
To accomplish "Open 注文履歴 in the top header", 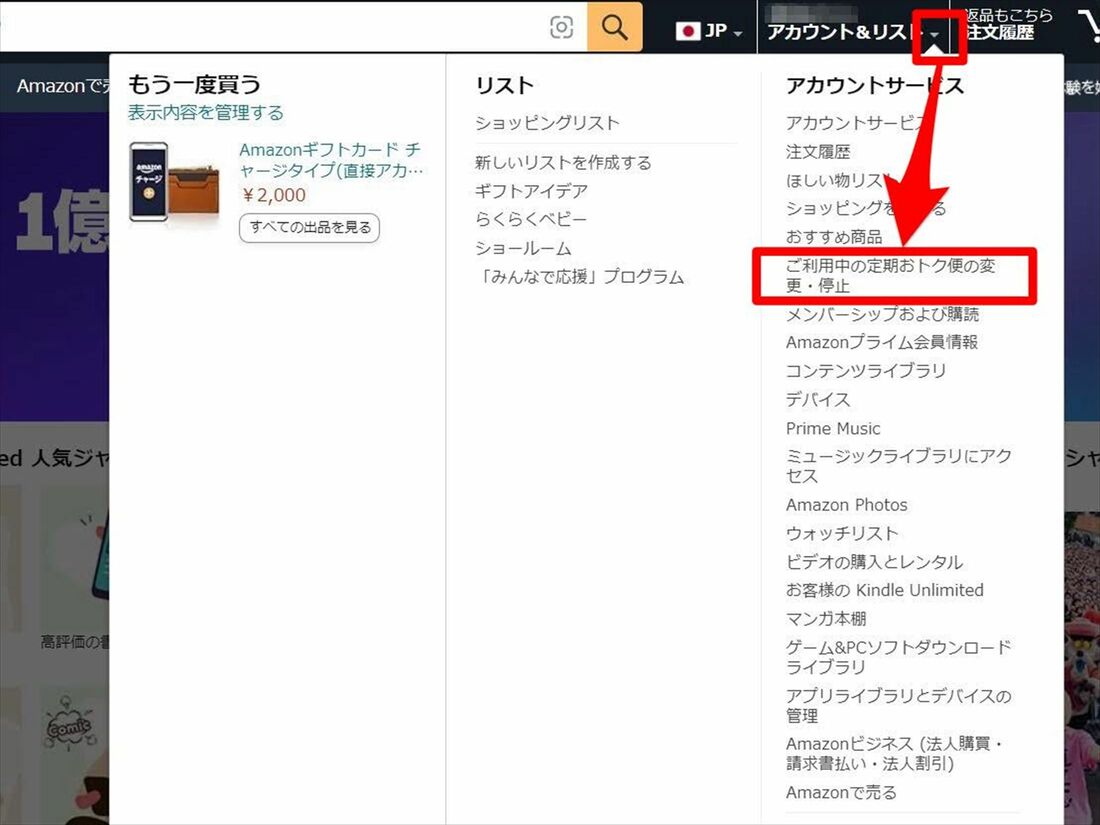I will [x=1000, y=32].
